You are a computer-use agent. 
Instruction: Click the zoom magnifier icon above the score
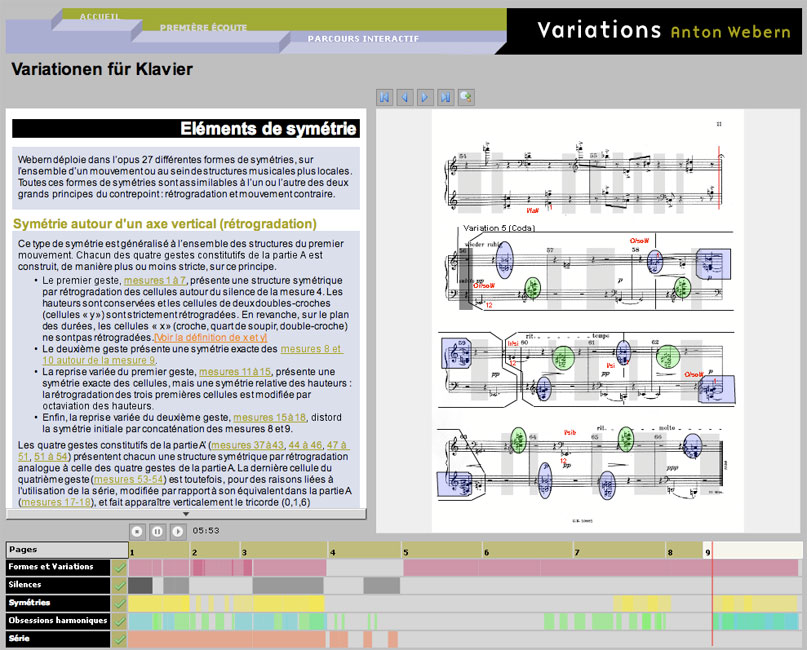click(466, 97)
